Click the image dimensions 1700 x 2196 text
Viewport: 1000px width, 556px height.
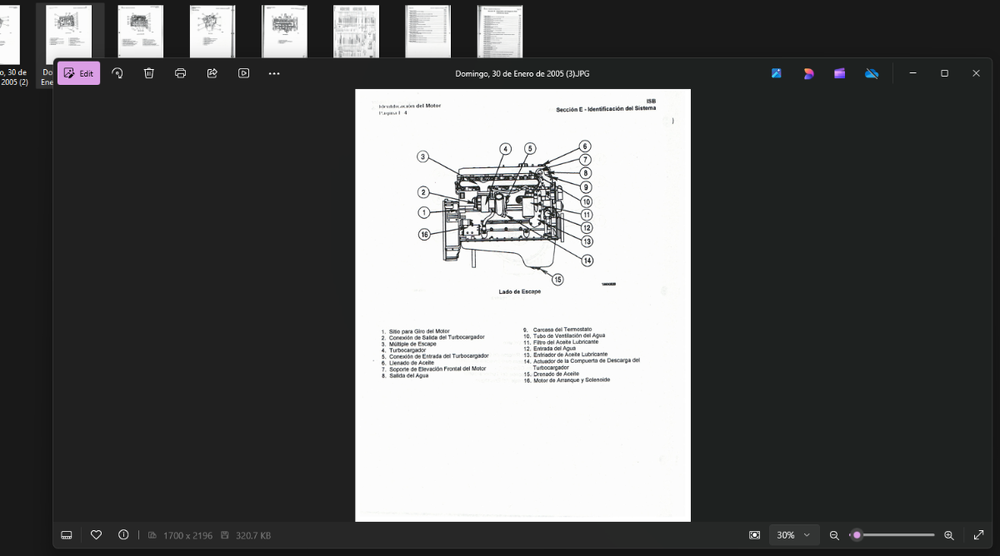pyautogui.click(x=188, y=536)
